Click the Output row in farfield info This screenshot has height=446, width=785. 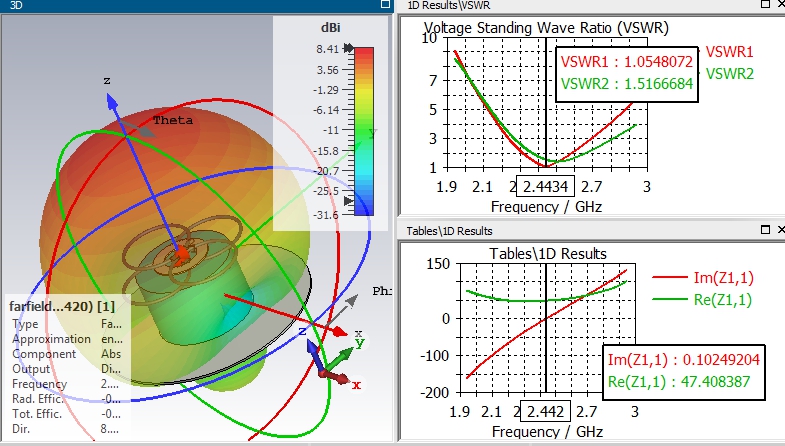click(x=67, y=369)
